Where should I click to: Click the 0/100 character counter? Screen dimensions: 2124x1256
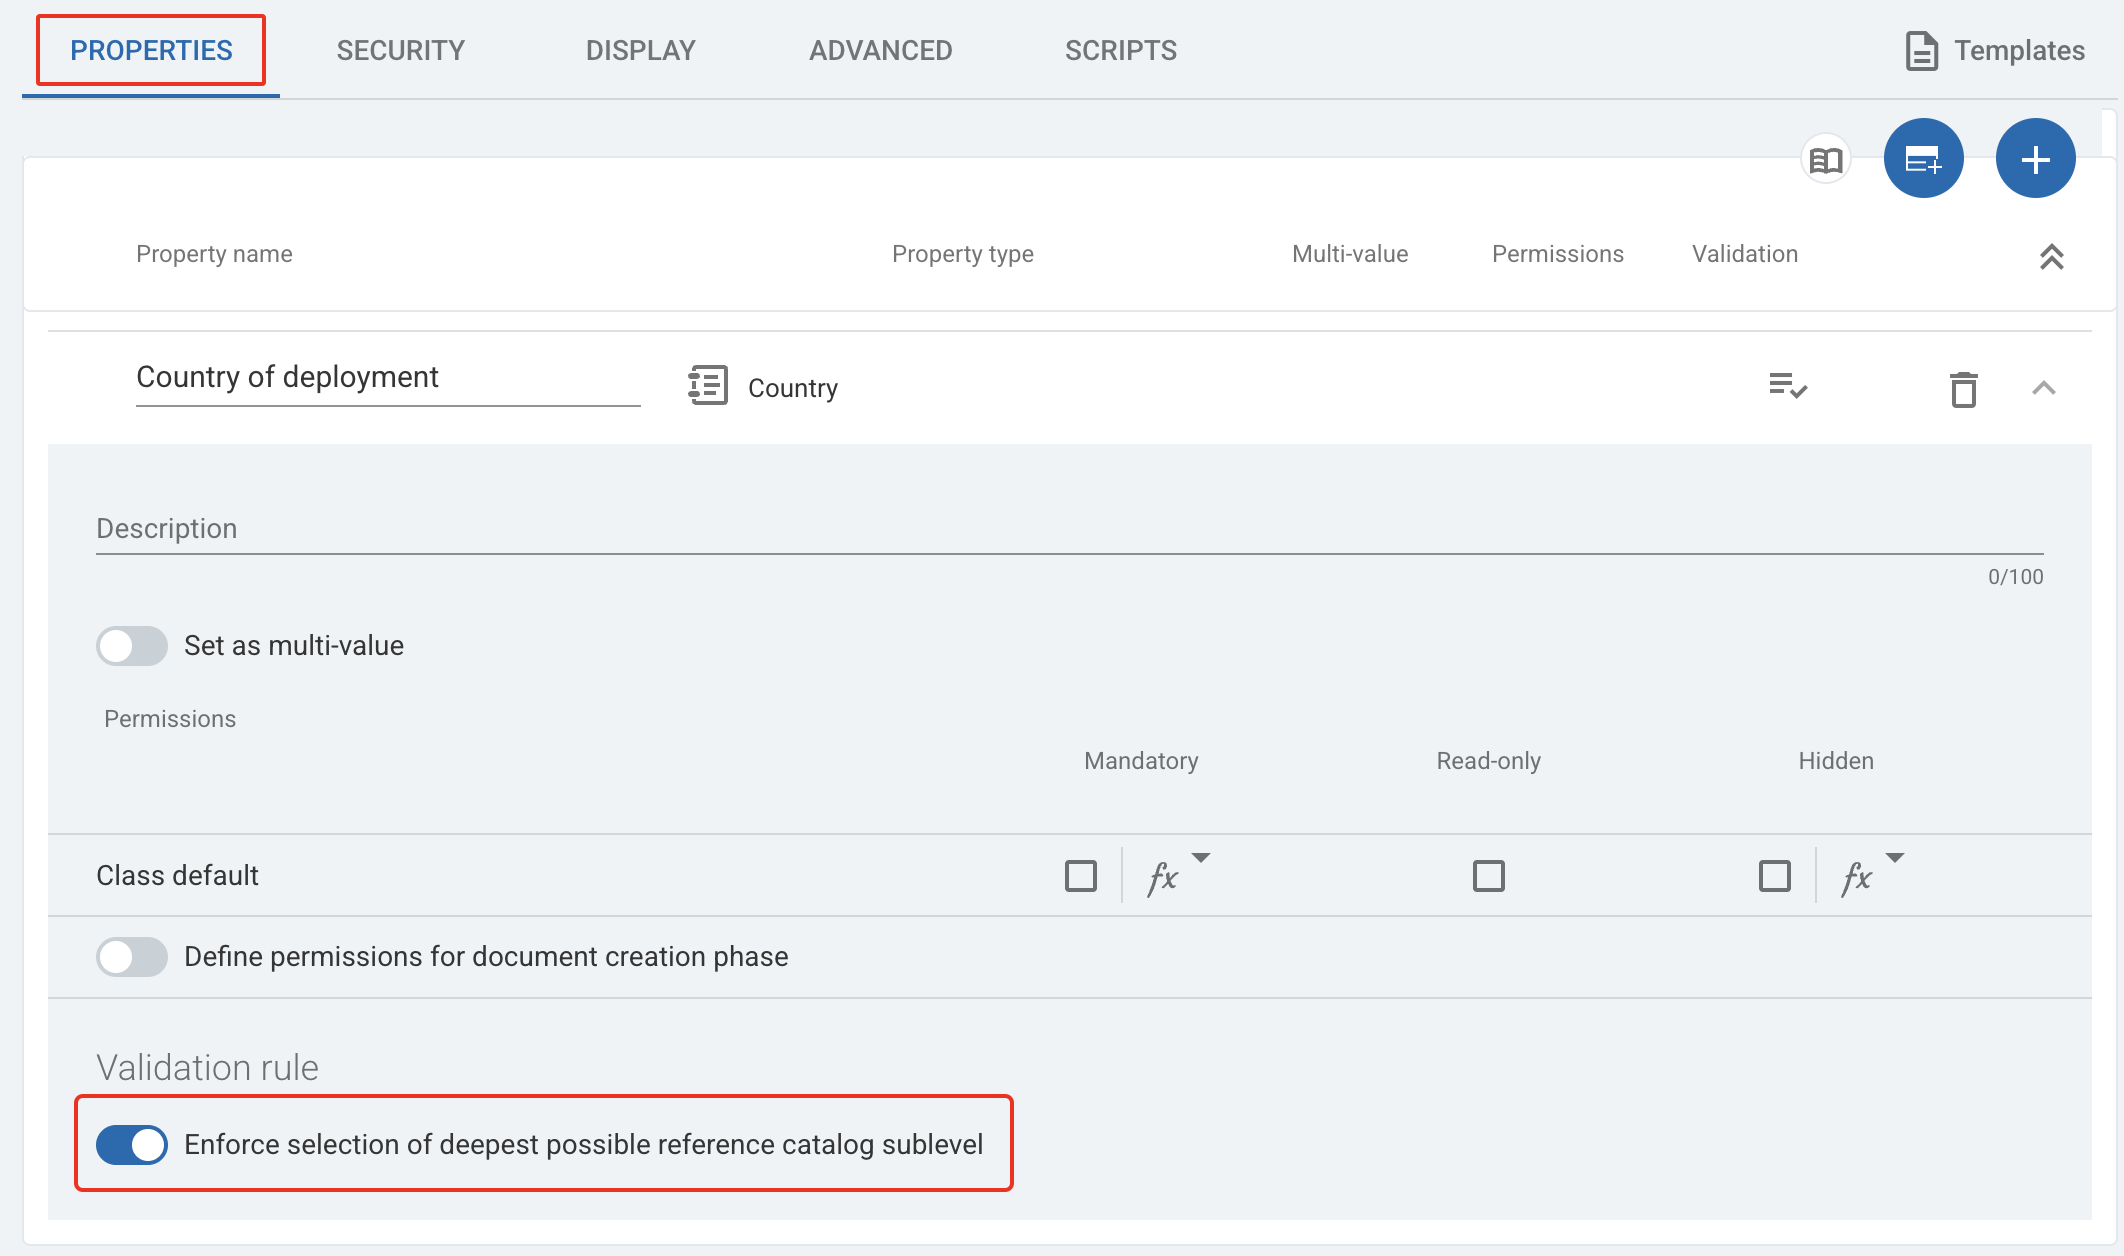(x=2016, y=577)
